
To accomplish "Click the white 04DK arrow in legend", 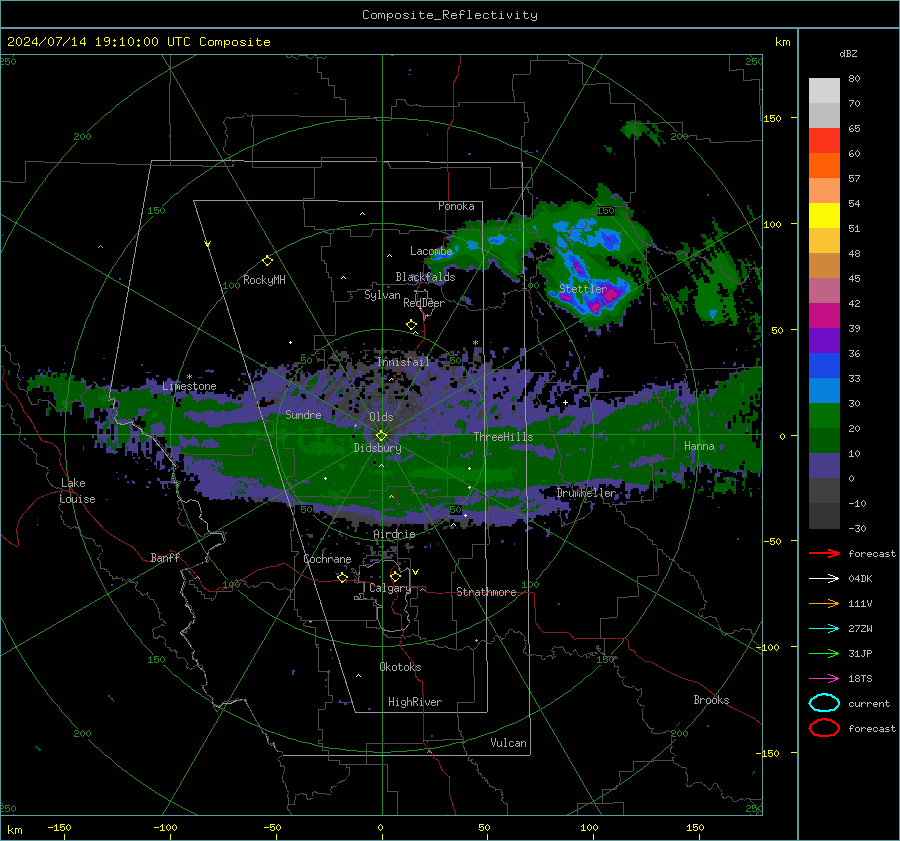I will click(x=824, y=579).
